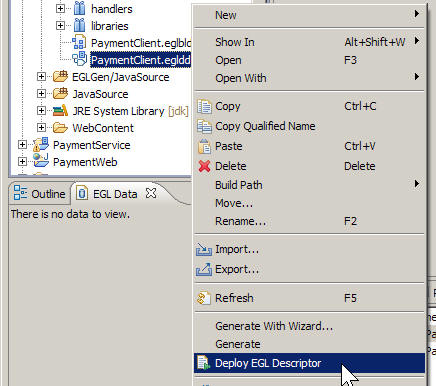Click the Copy icon in context menu
The image size is (436, 386).
204,107
